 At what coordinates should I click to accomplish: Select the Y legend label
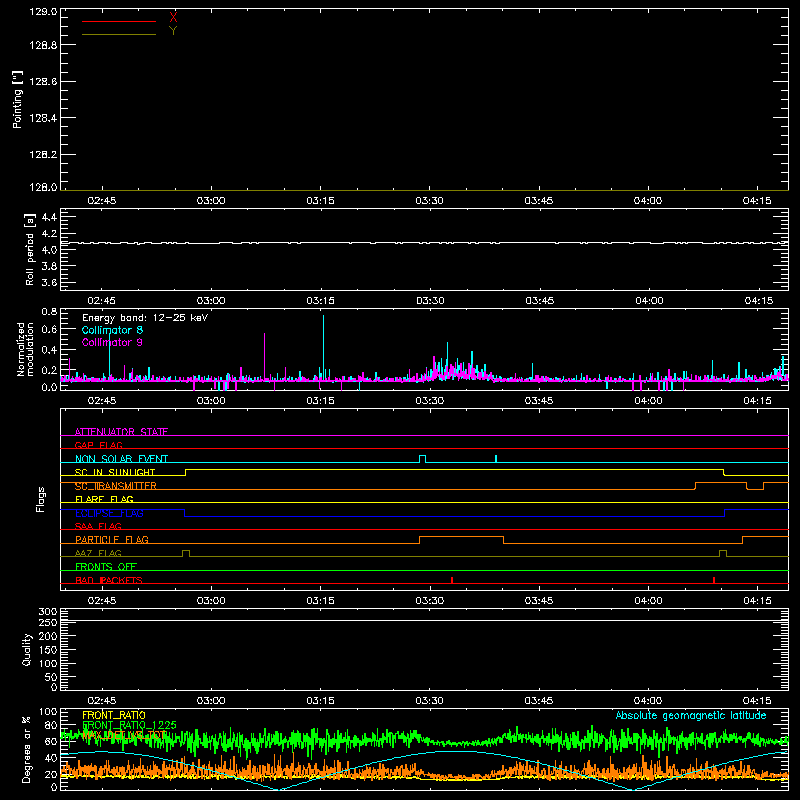(173, 31)
